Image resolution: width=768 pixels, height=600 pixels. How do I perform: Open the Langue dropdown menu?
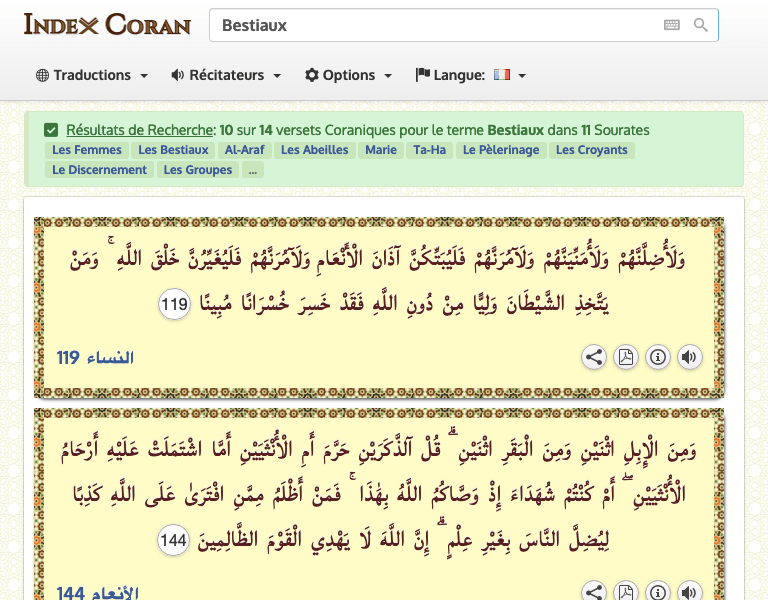click(x=471, y=75)
